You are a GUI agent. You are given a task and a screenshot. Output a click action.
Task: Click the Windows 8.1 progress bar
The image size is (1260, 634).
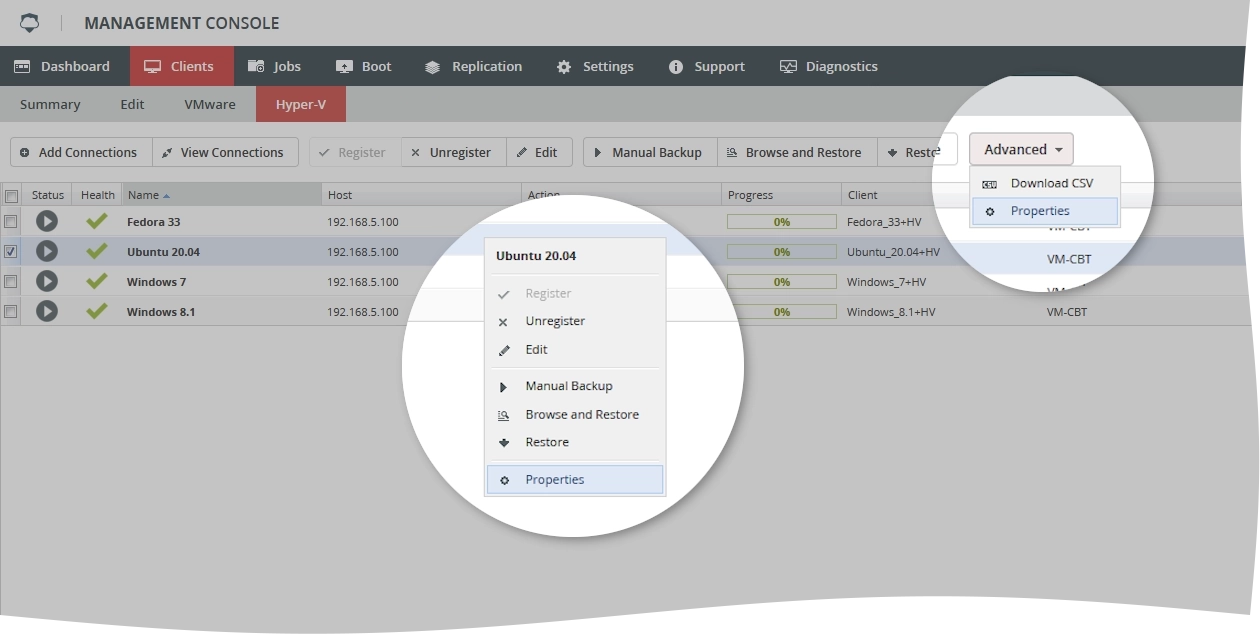(782, 312)
